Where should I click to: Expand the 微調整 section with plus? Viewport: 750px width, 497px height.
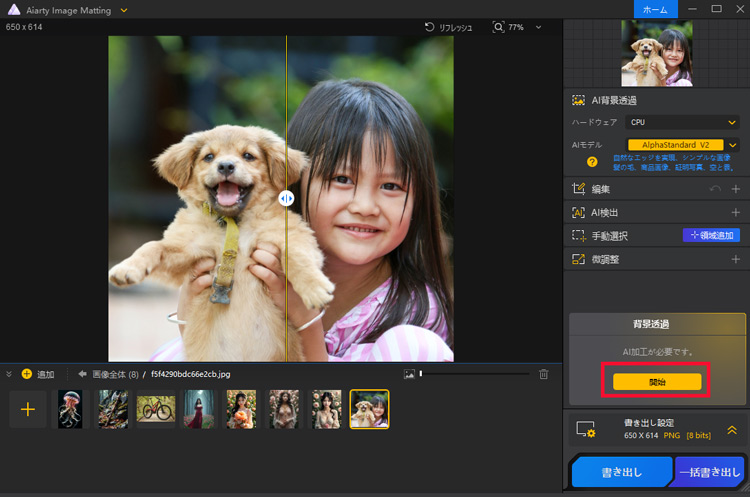click(x=736, y=259)
